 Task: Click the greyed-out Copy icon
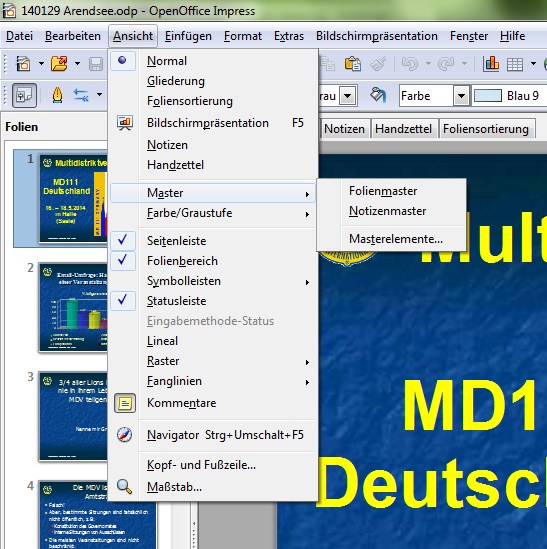[328, 64]
